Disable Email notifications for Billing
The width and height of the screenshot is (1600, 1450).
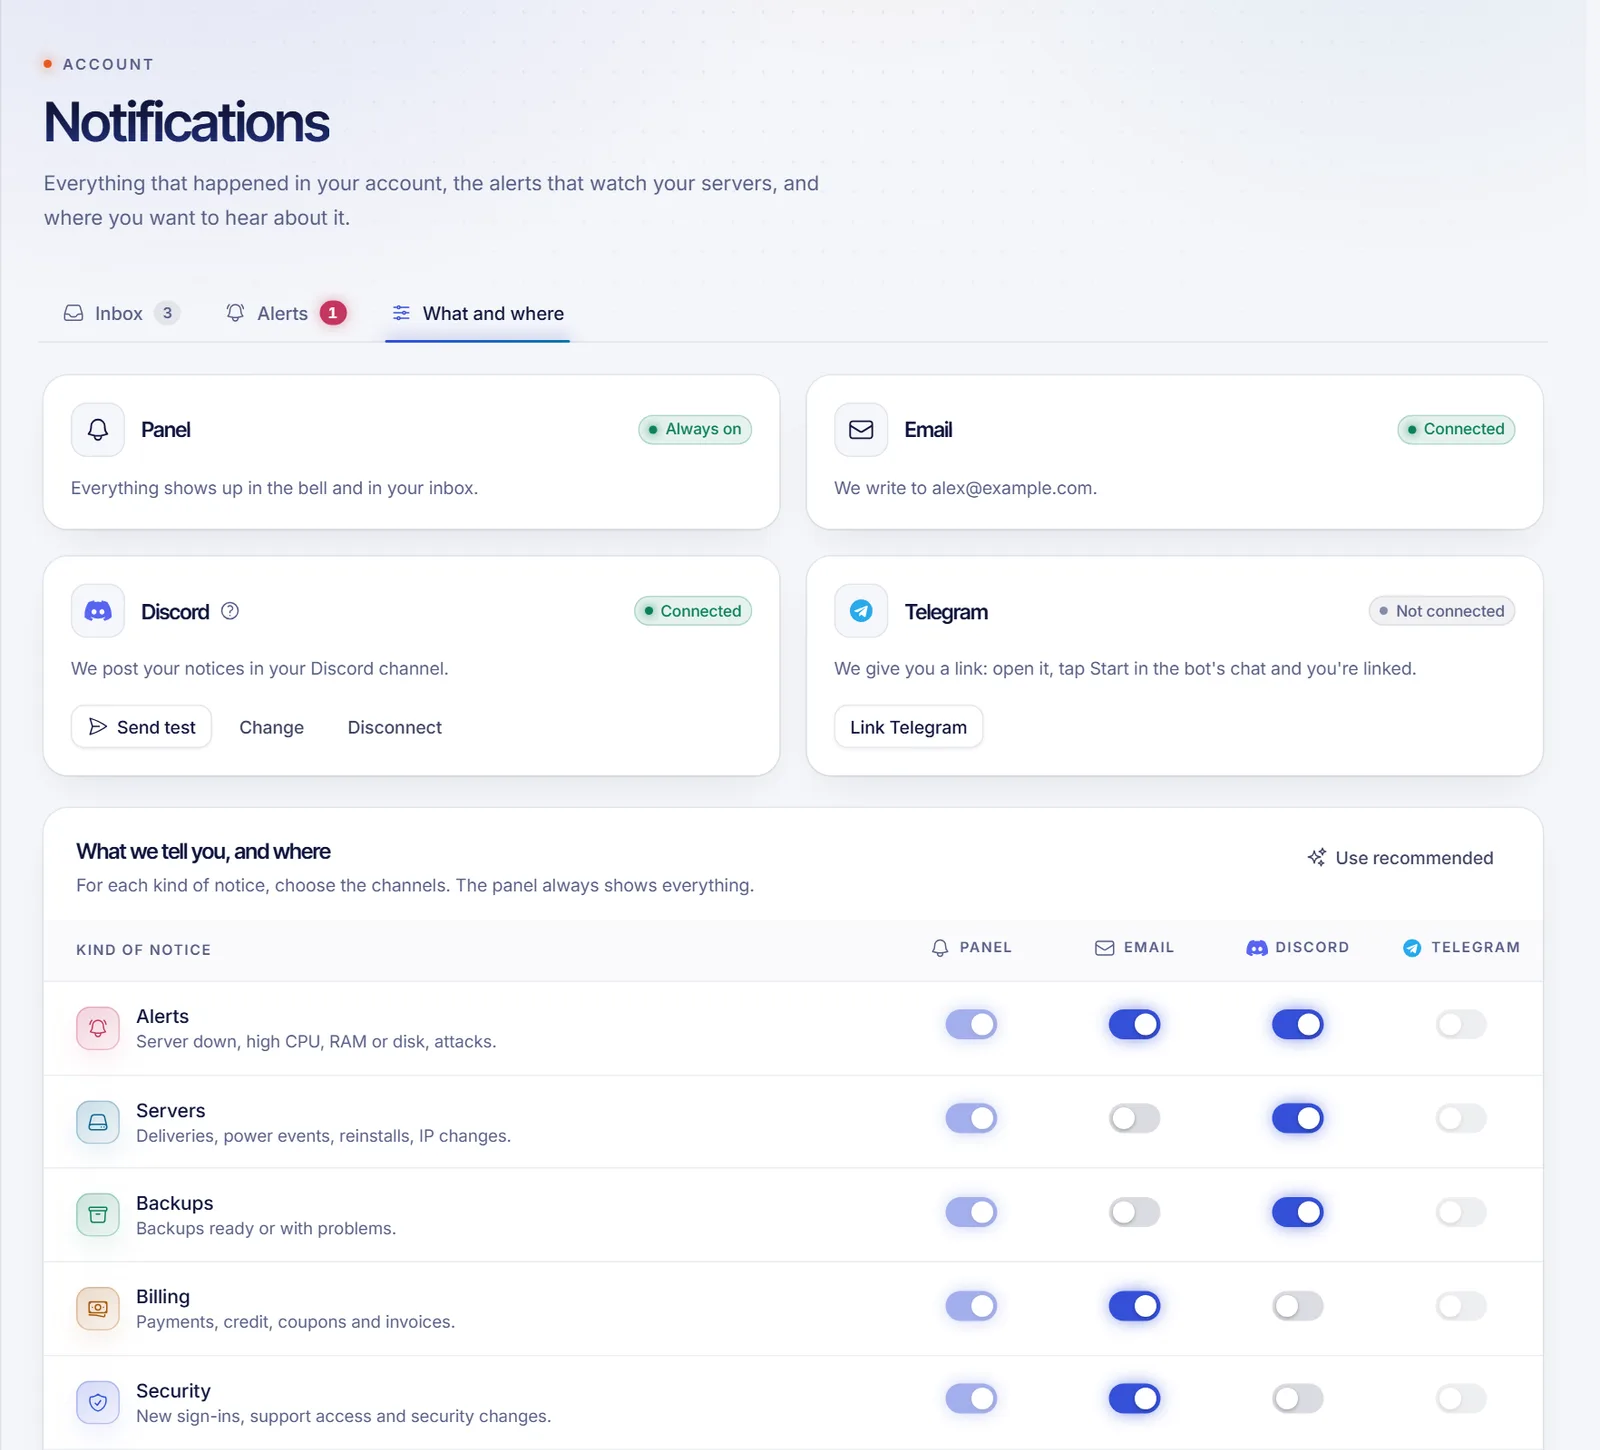1134,1306
